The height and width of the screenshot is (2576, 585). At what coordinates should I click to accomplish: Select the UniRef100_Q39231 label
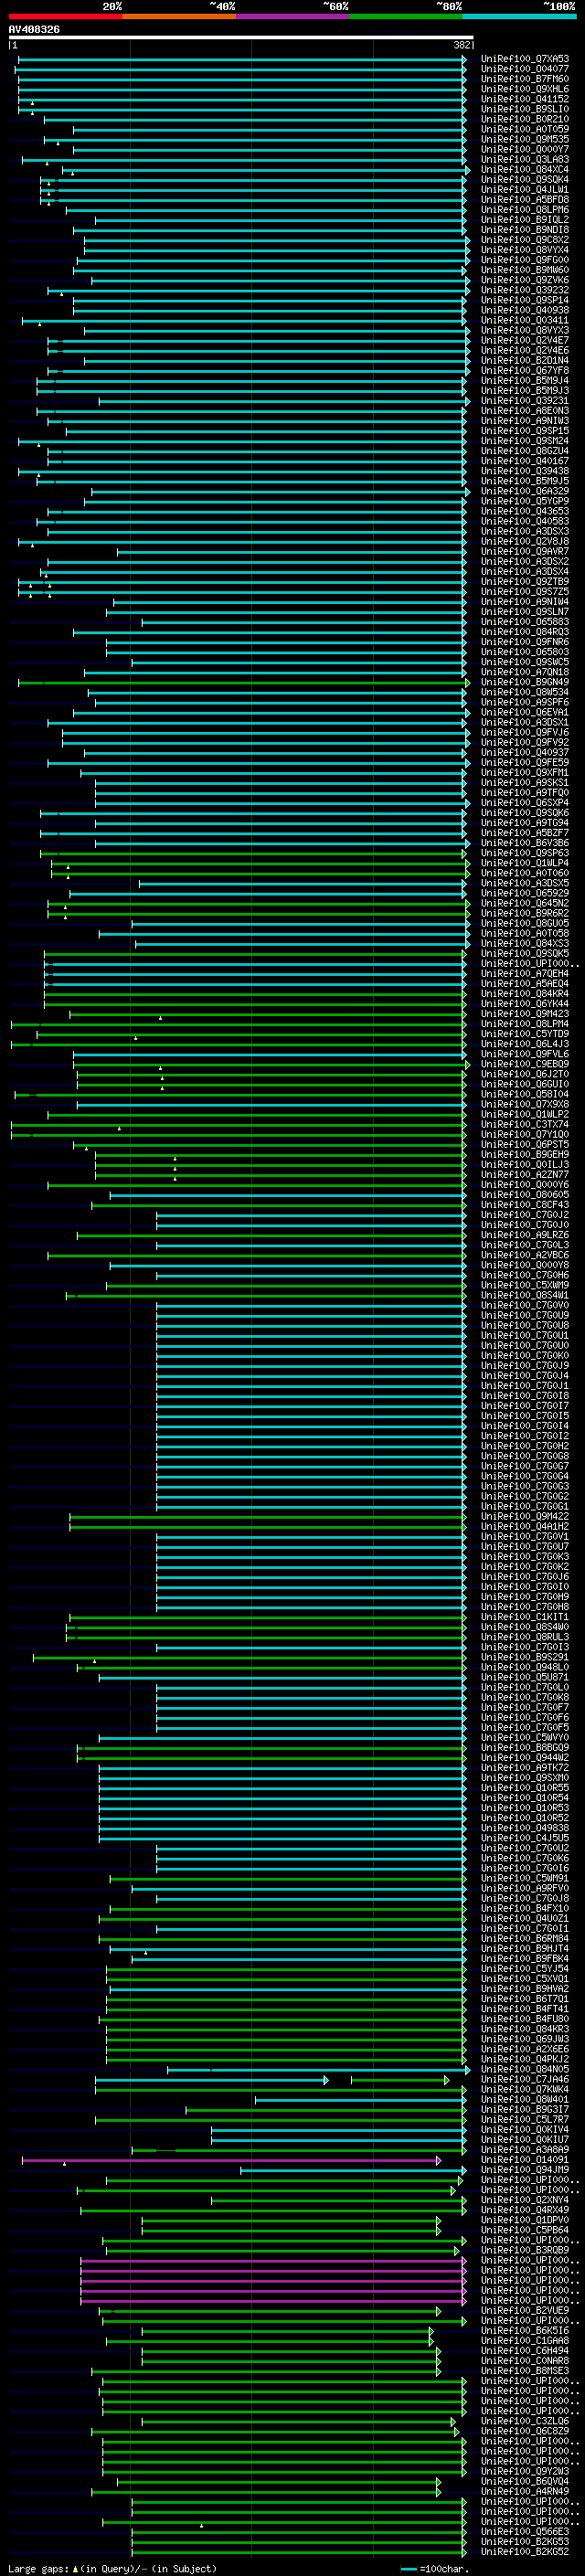(x=525, y=401)
